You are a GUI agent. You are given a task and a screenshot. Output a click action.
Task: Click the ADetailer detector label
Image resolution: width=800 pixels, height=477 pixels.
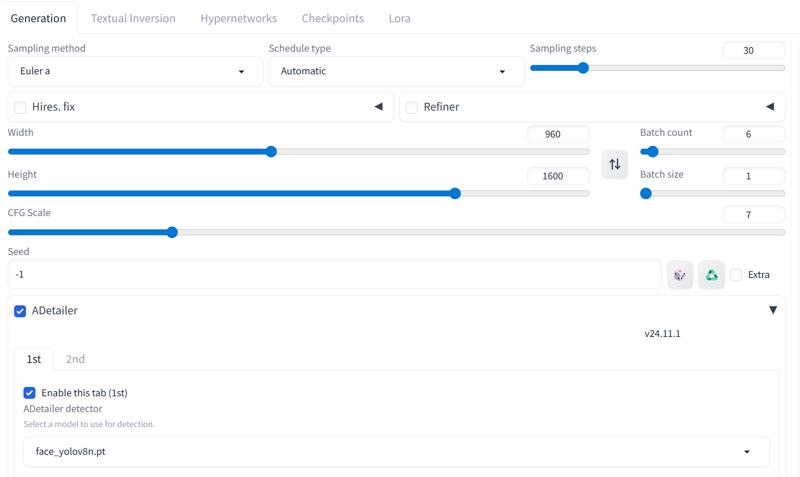63,409
